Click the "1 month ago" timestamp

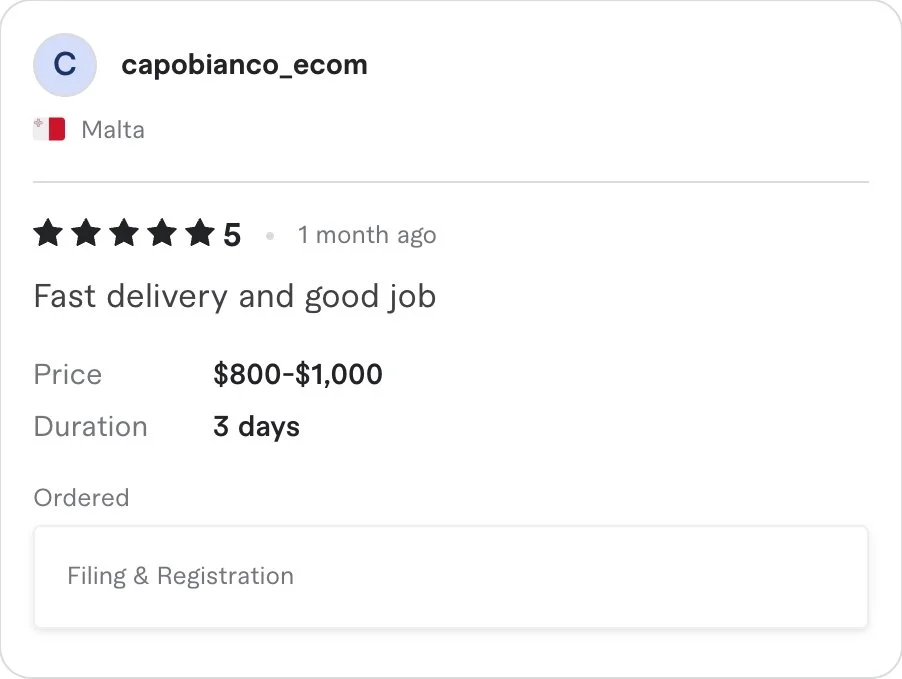367,236
